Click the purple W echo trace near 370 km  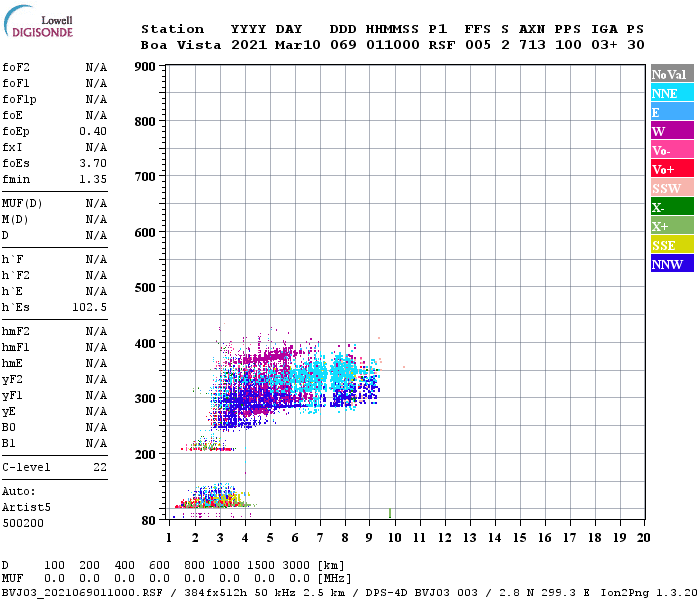267,357
